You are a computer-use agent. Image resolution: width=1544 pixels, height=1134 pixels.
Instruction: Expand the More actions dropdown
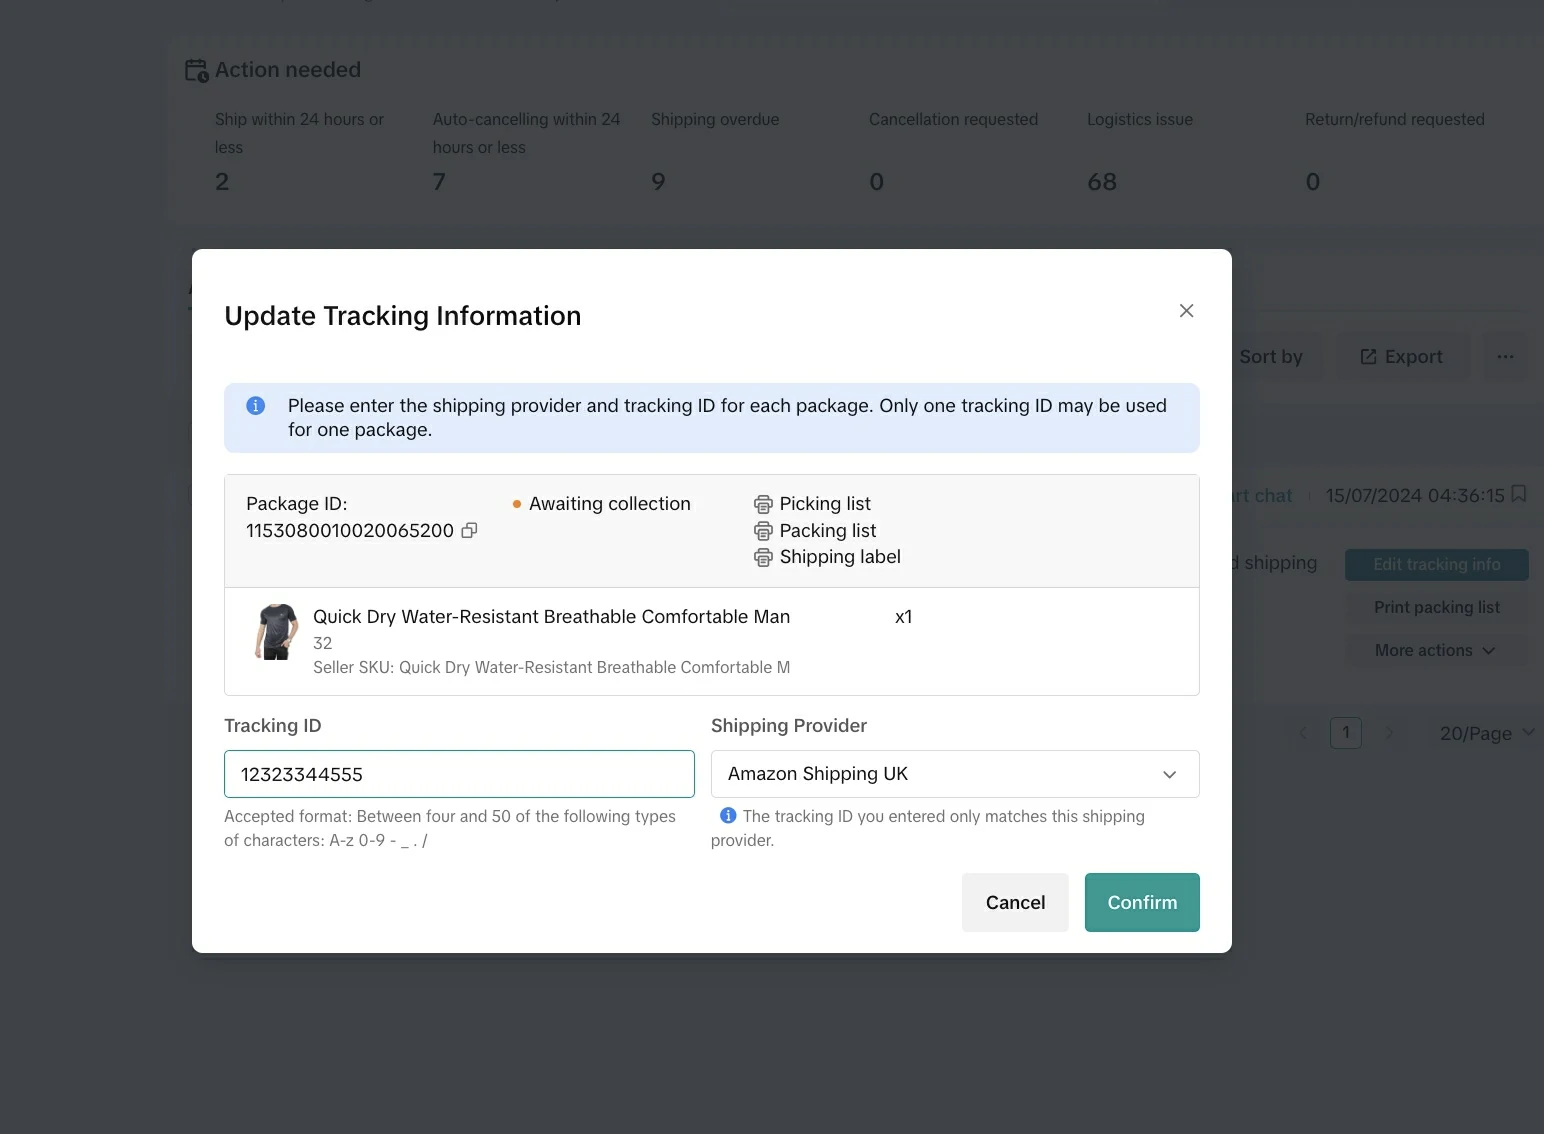pos(1435,650)
